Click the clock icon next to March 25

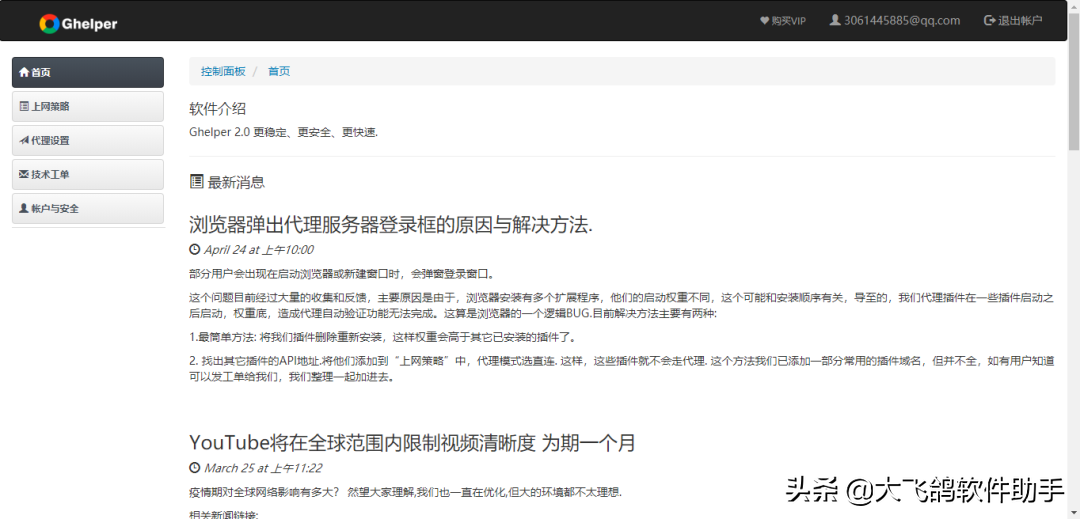pos(195,468)
